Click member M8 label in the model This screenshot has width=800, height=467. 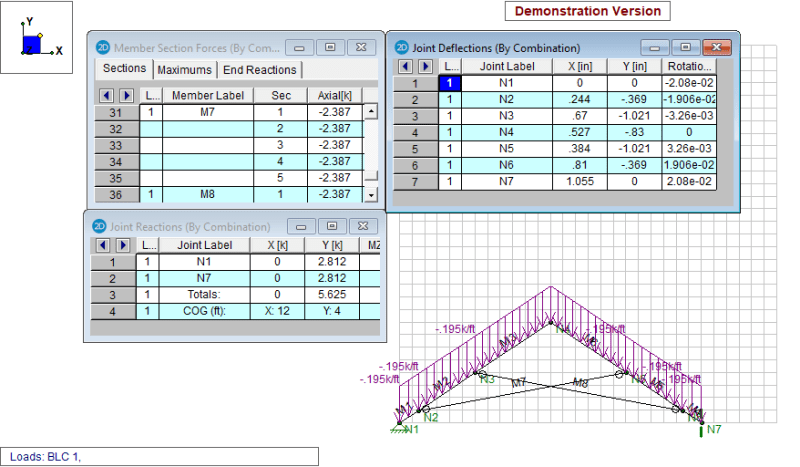581,382
